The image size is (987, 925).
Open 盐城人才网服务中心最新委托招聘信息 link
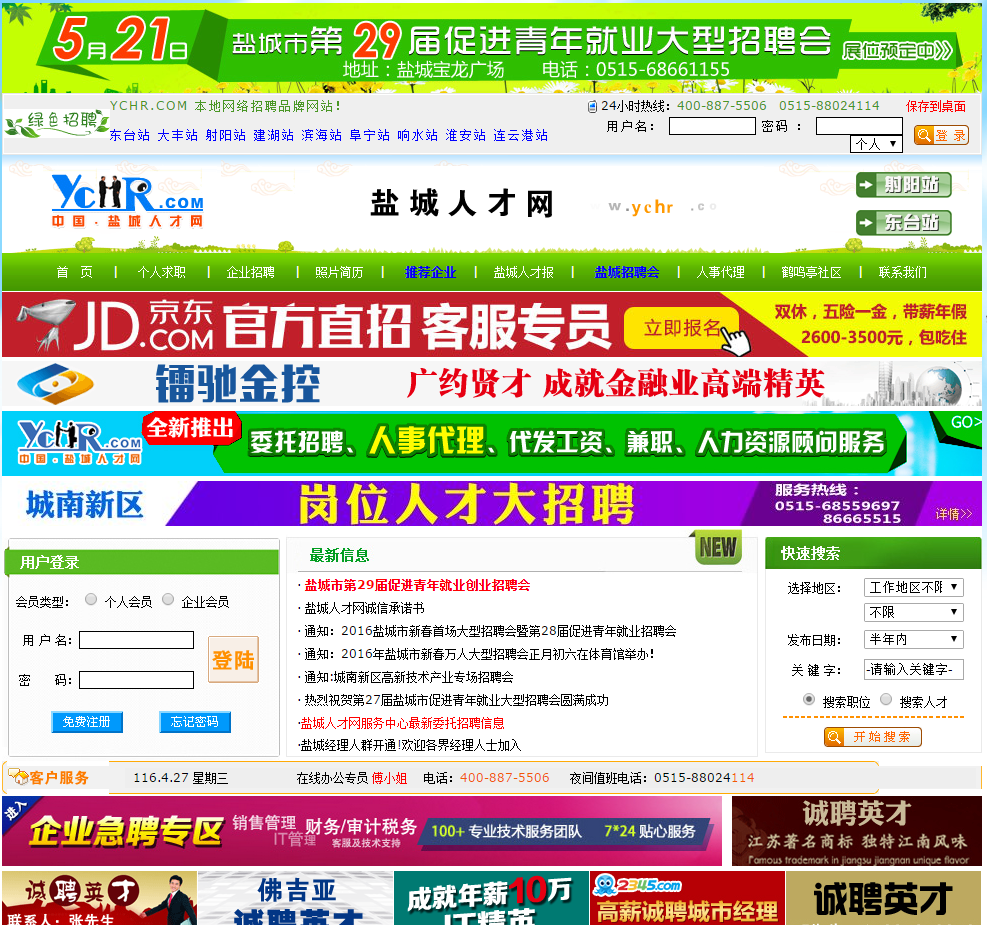coord(403,723)
